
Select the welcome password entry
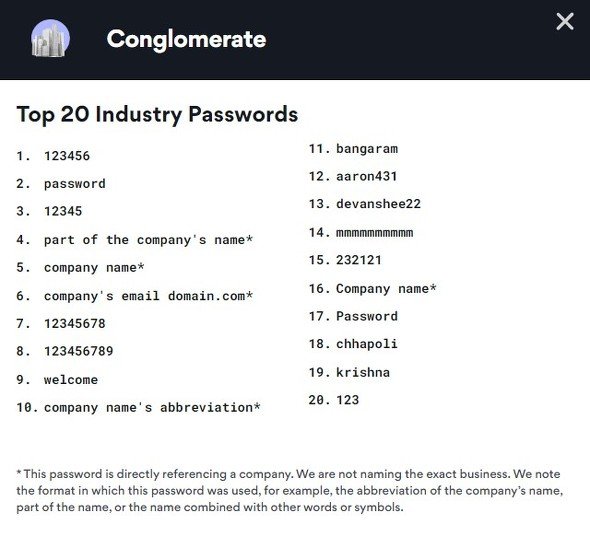71,380
